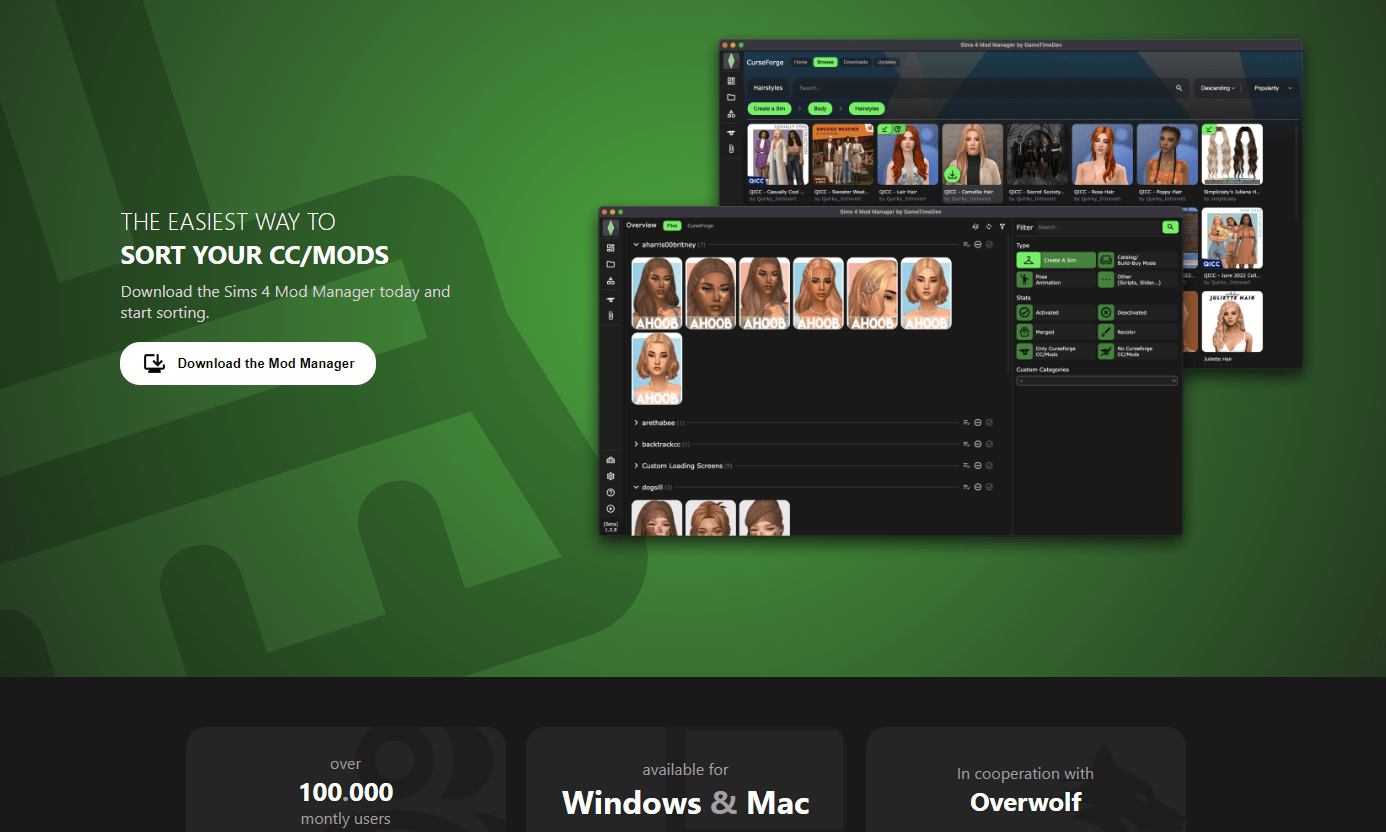Click the refresh icon in Overview toolbar
The width and height of the screenshot is (1386, 832).
988,227
